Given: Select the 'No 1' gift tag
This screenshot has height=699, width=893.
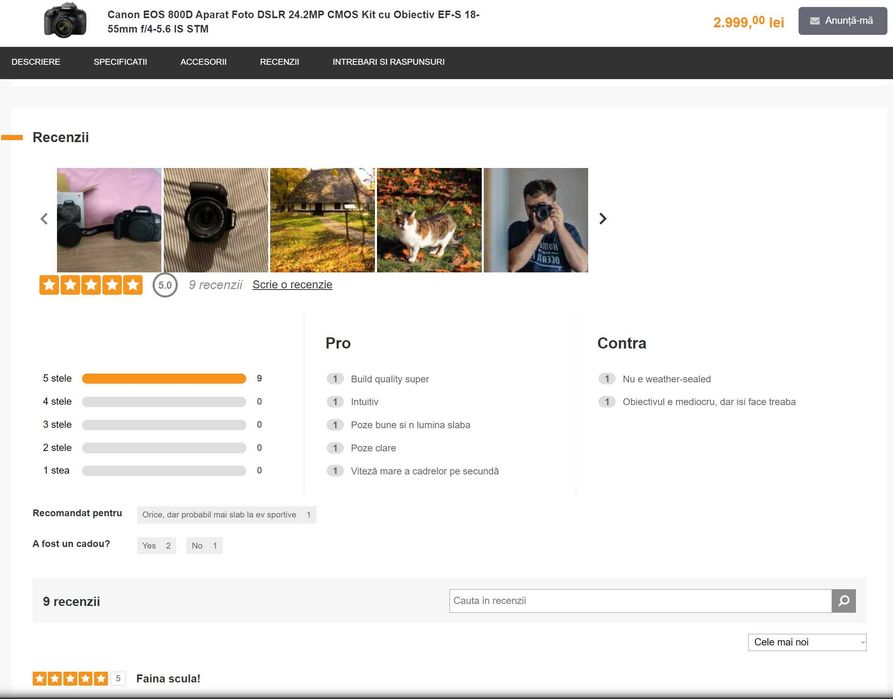Looking at the screenshot, I should coord(204,546).
